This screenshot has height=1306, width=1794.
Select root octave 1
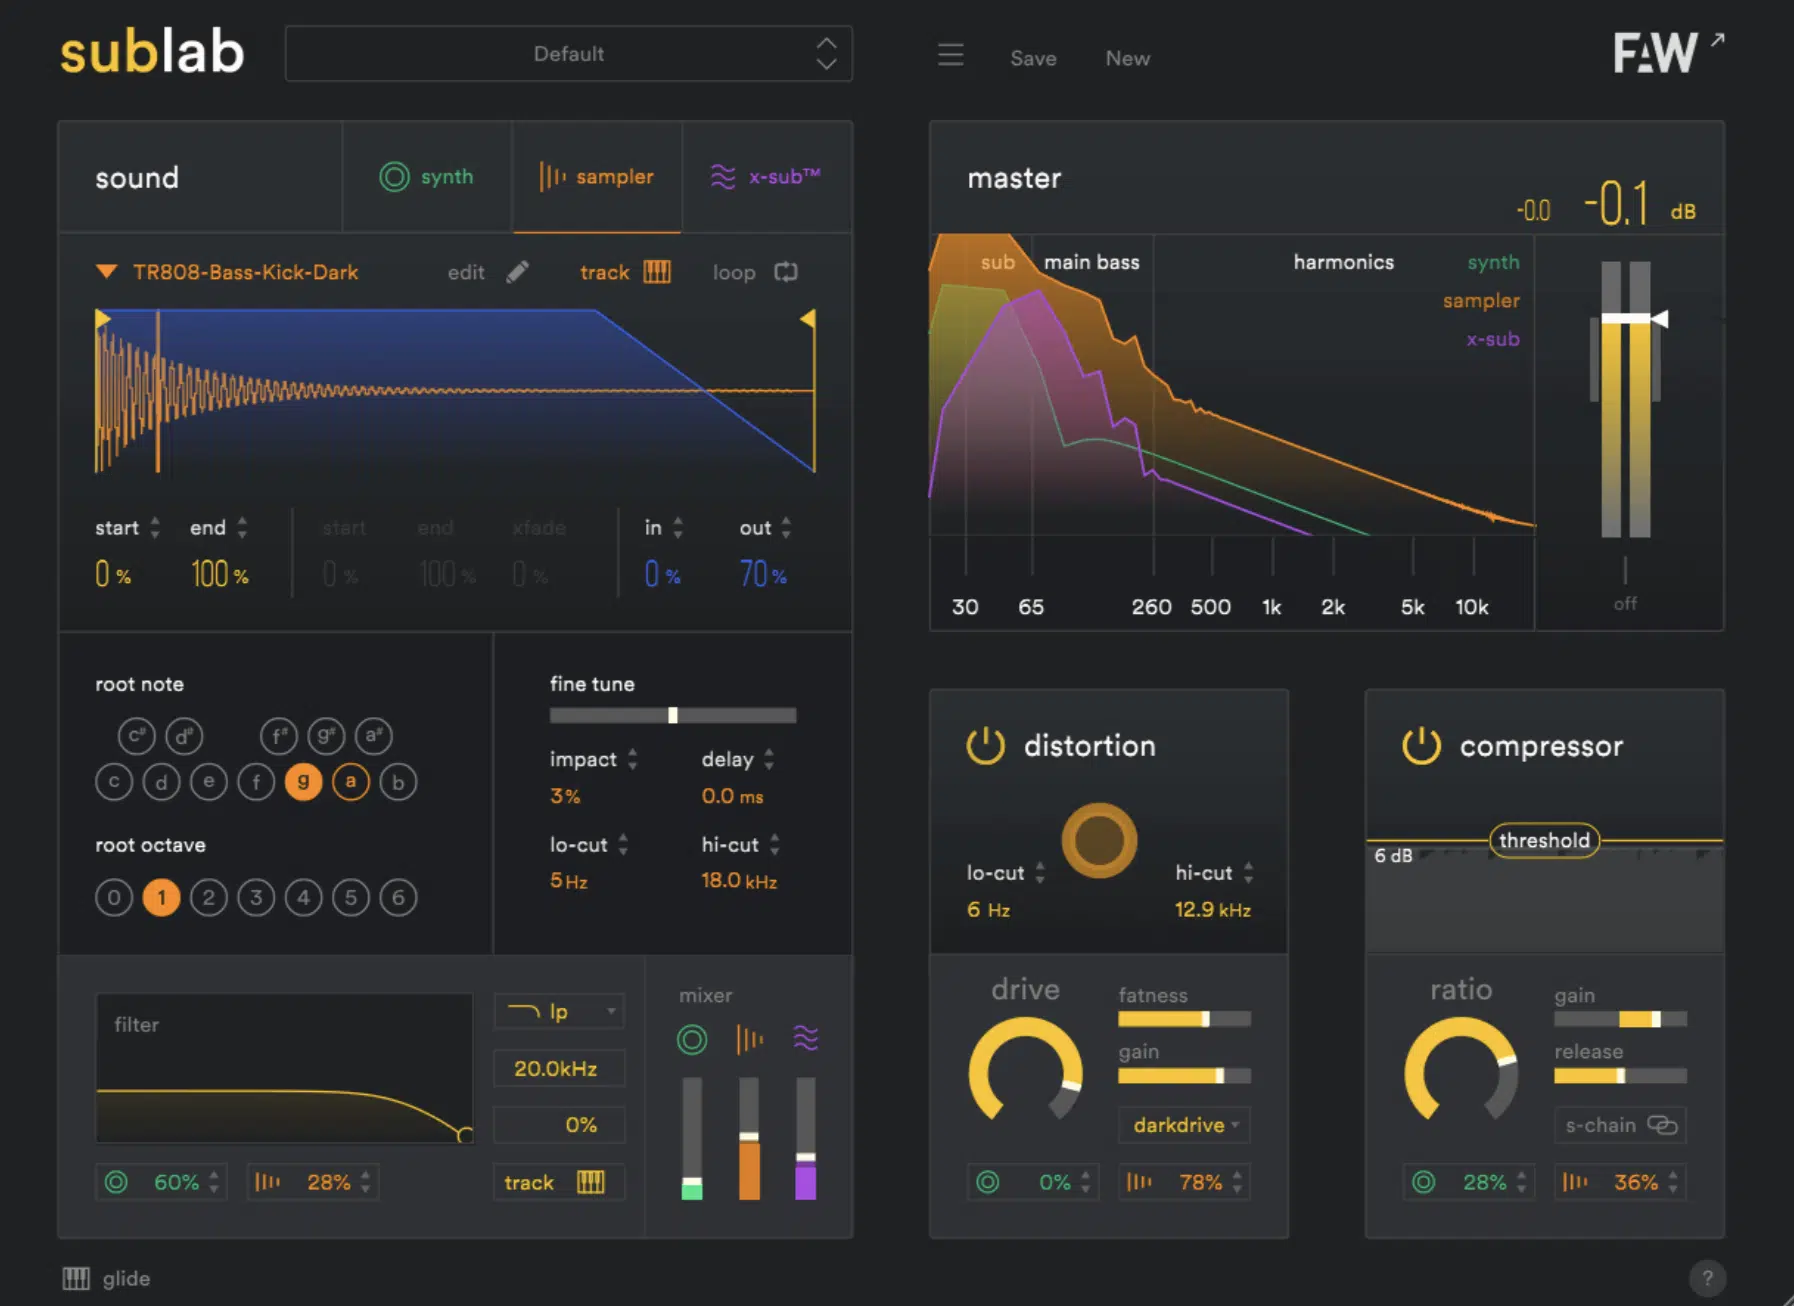pos(161,897)
